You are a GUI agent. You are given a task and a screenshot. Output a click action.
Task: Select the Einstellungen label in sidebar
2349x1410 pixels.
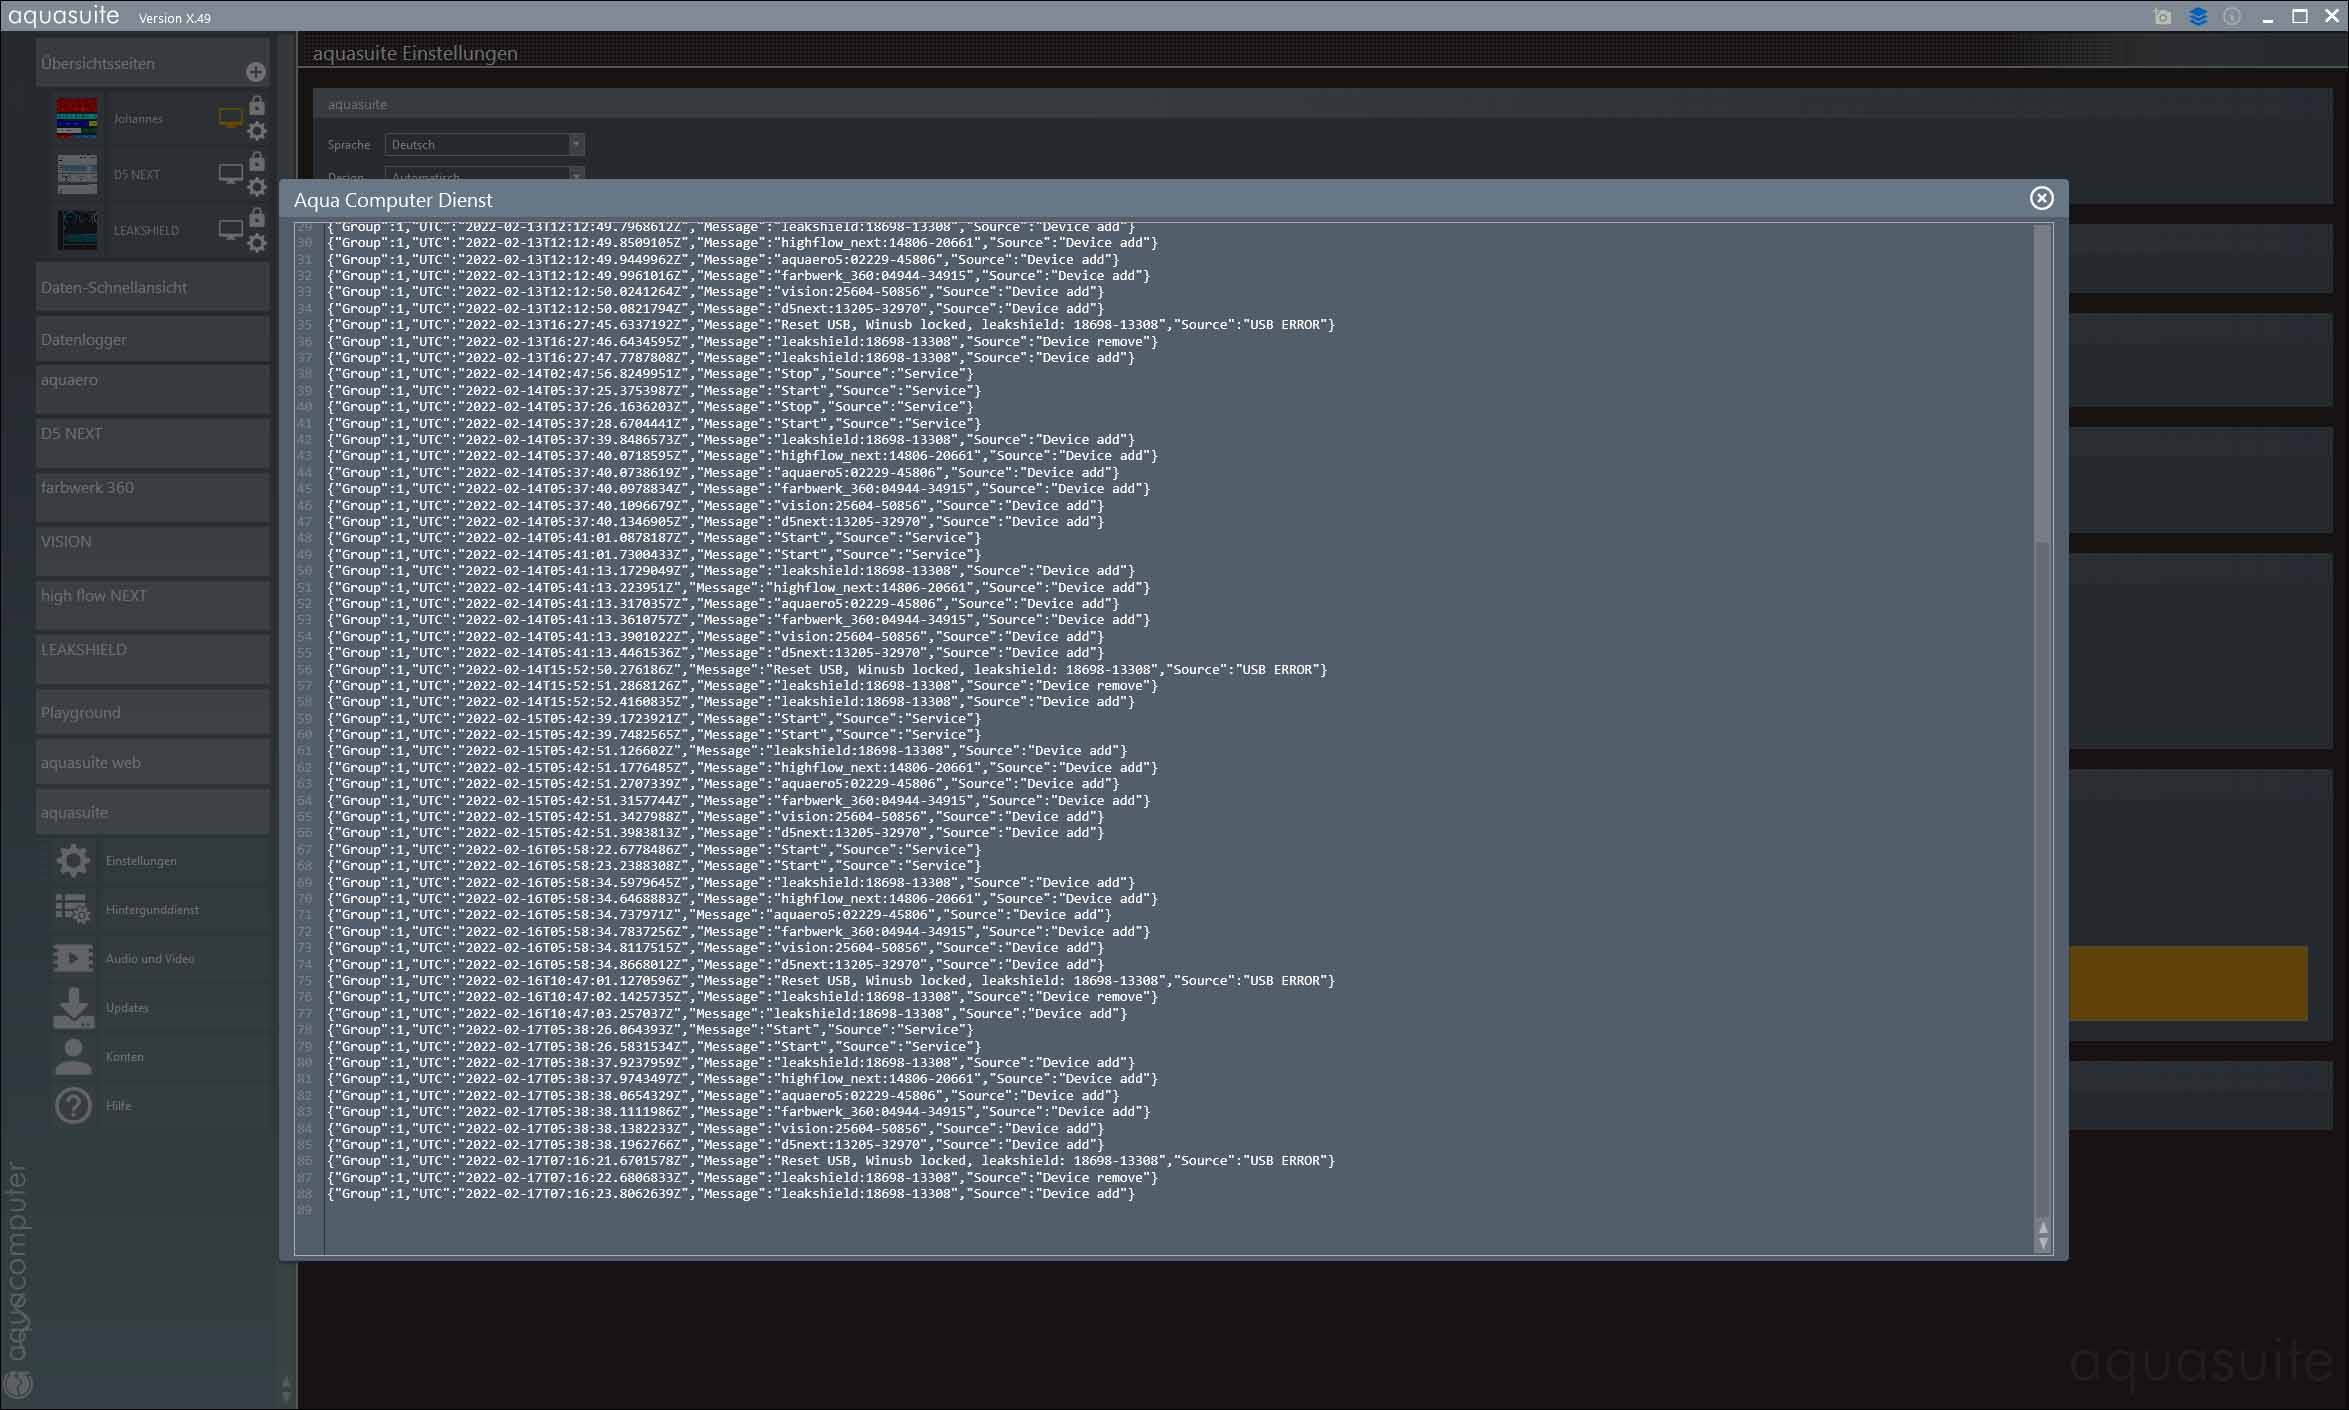click(x=141, y=860)
